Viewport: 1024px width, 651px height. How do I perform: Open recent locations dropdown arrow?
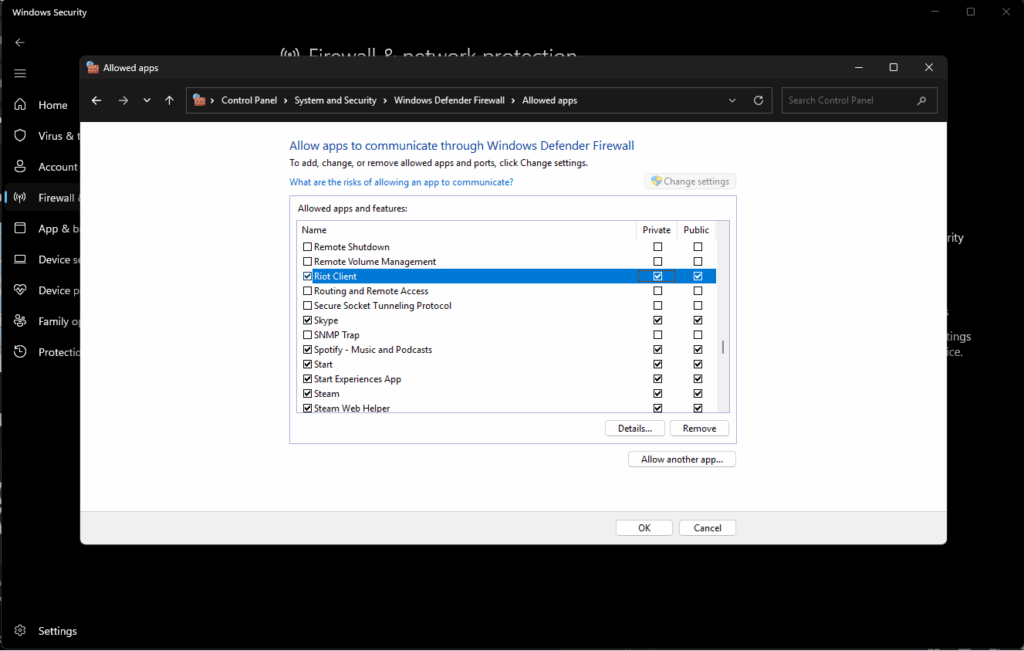point(147,101)
